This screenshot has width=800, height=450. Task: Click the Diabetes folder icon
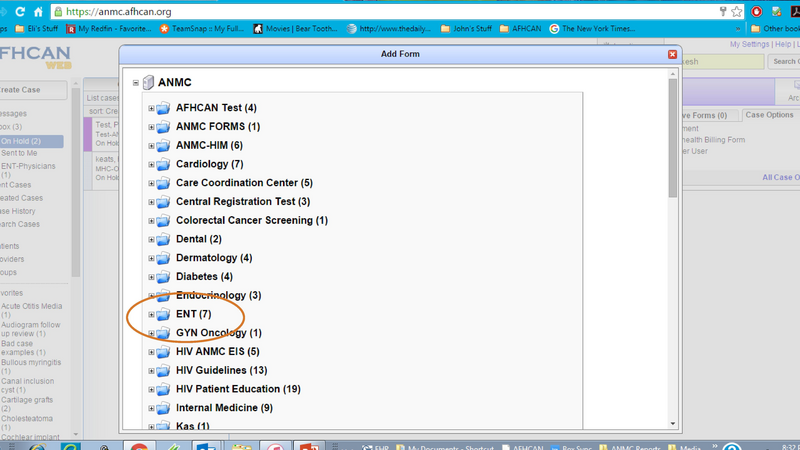pos(163,277)
